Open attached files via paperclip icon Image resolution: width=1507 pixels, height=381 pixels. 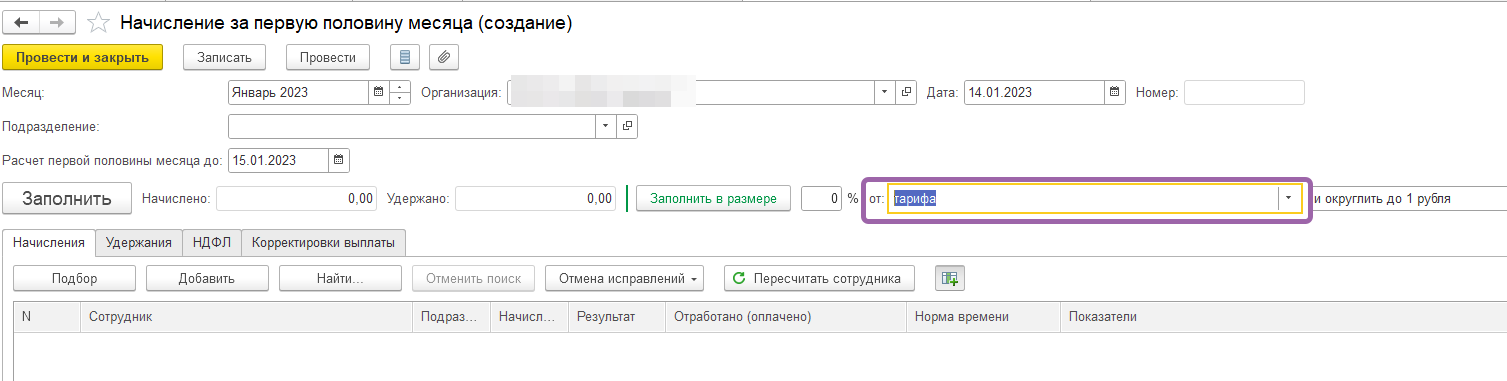[445, 57]
